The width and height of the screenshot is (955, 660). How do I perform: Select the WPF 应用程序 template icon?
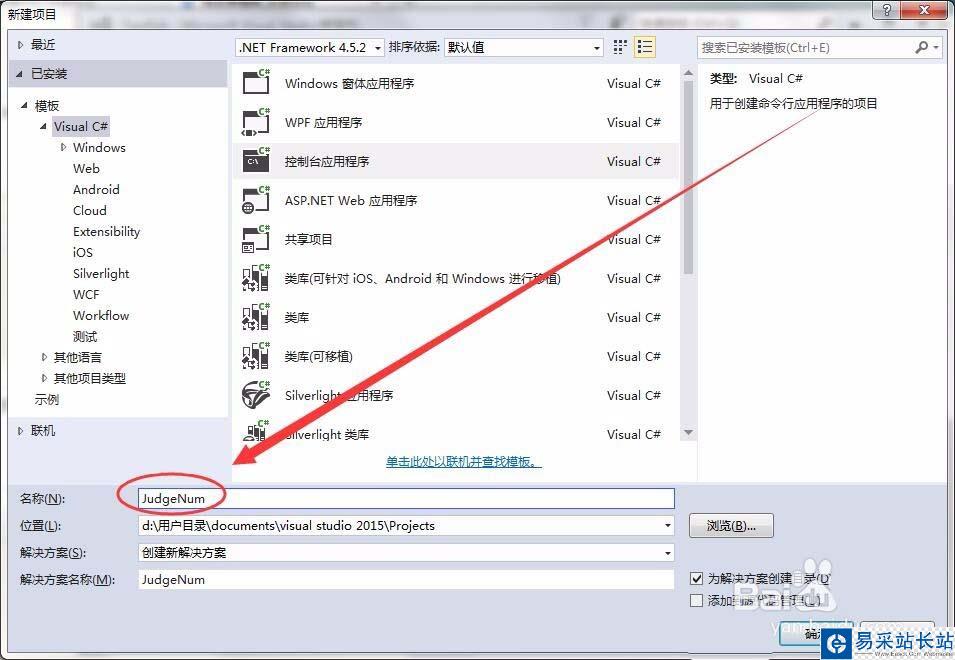coord(256,121)
